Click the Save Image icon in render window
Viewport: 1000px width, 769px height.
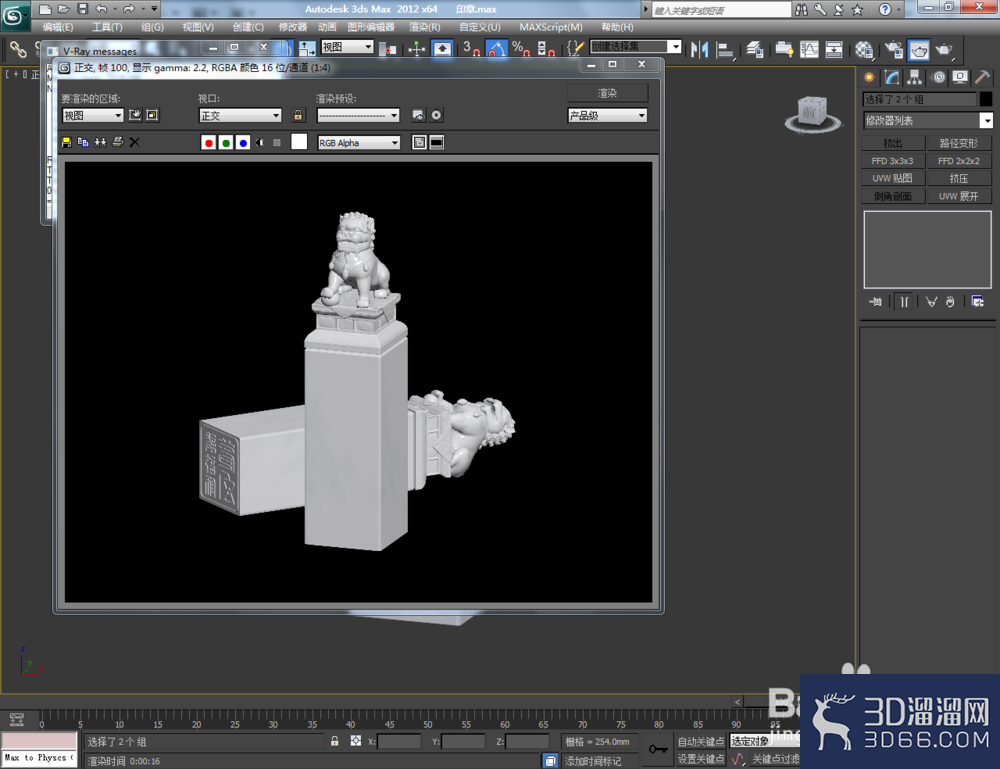click(66, 142)
